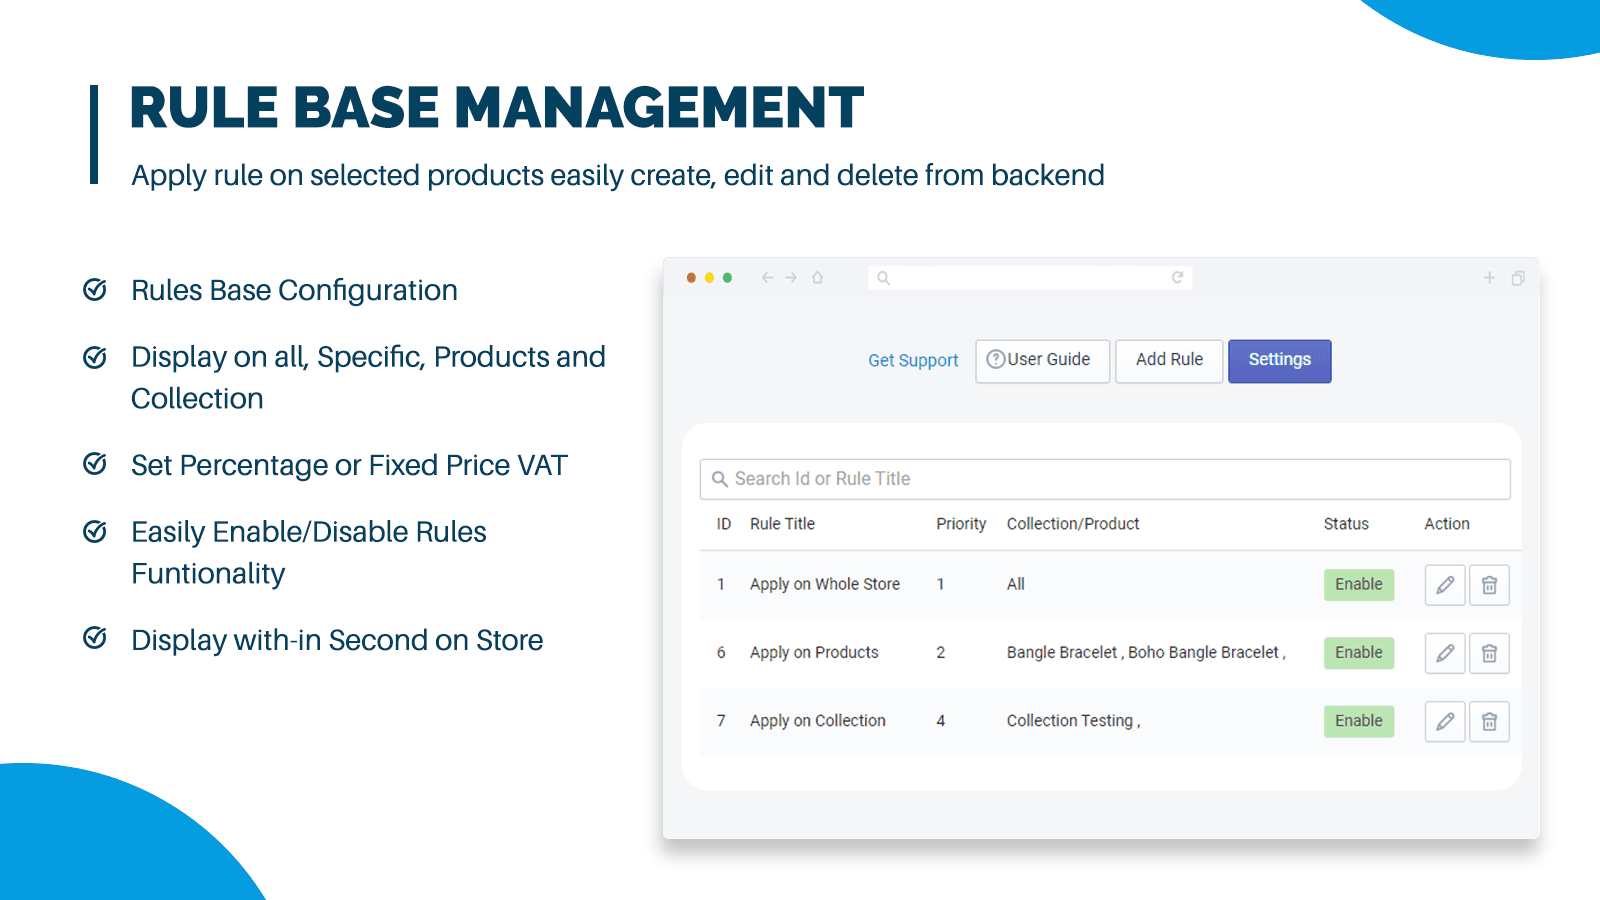Image resolution: width=1600 pixels, height=900 pixels.
Task: Click the browser address bar
Action: 1028,278
